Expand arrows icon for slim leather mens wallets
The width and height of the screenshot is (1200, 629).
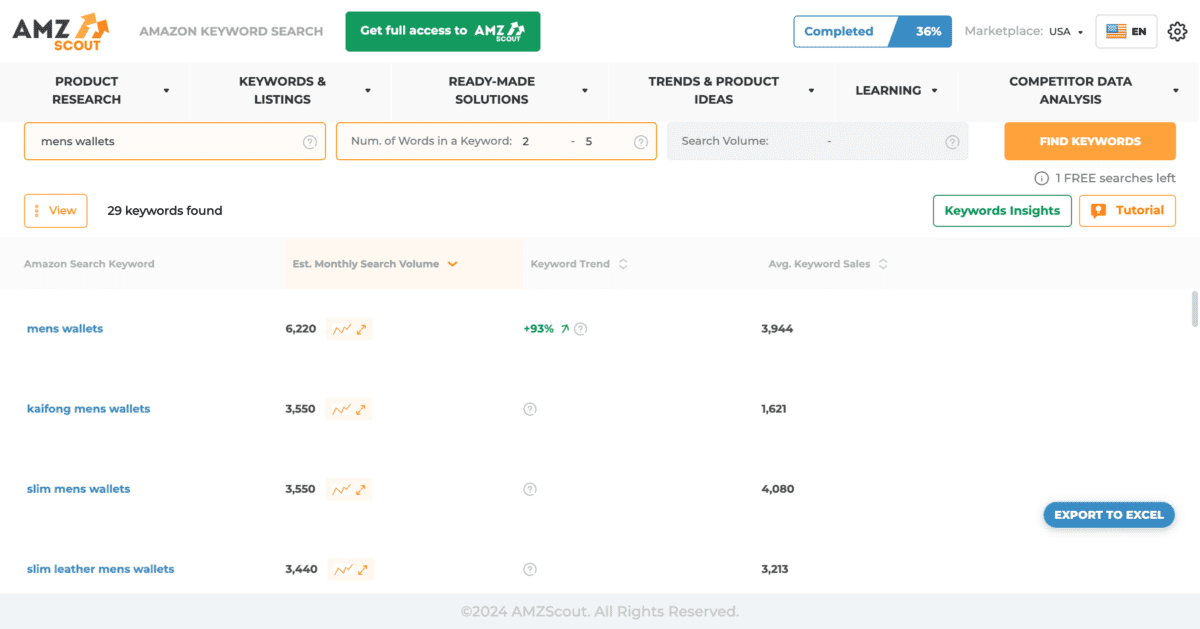click(362, 569)
